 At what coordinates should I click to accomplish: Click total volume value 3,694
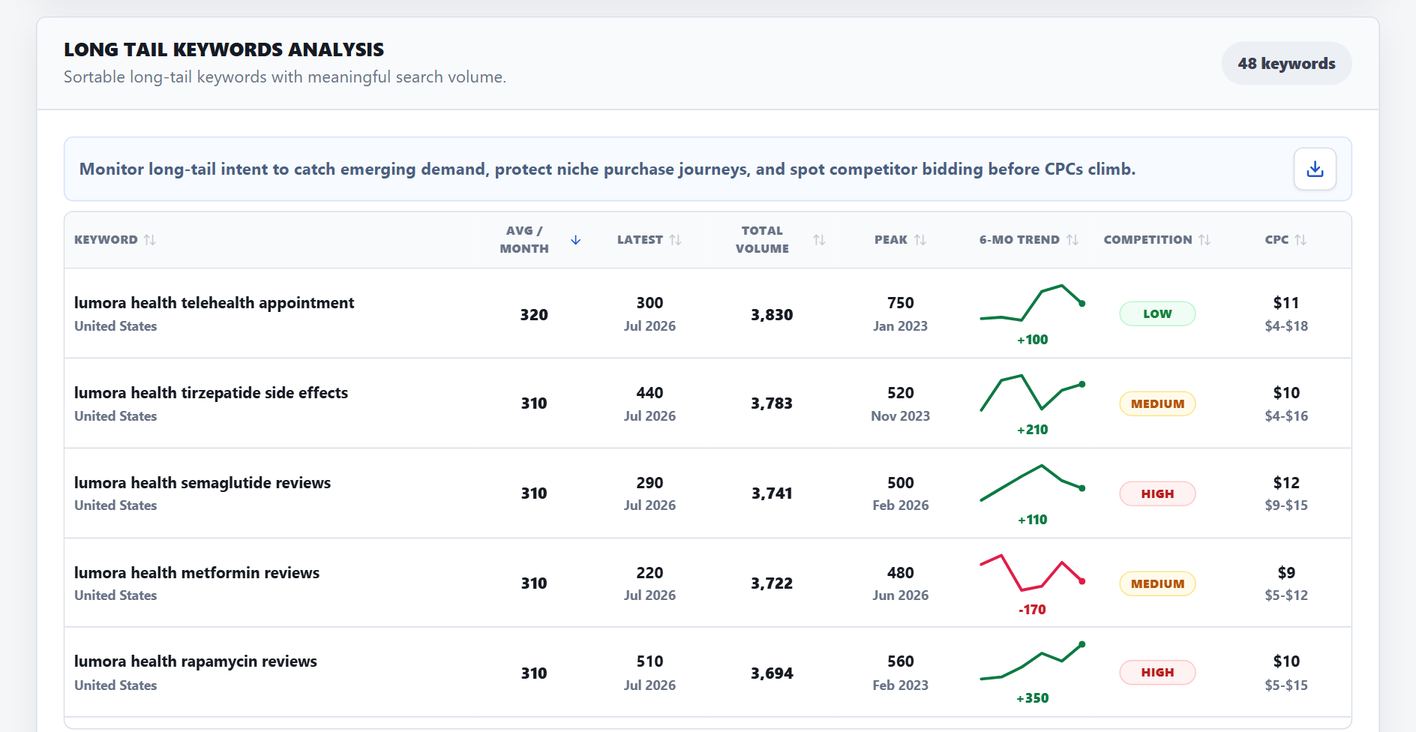click(772, 673)
